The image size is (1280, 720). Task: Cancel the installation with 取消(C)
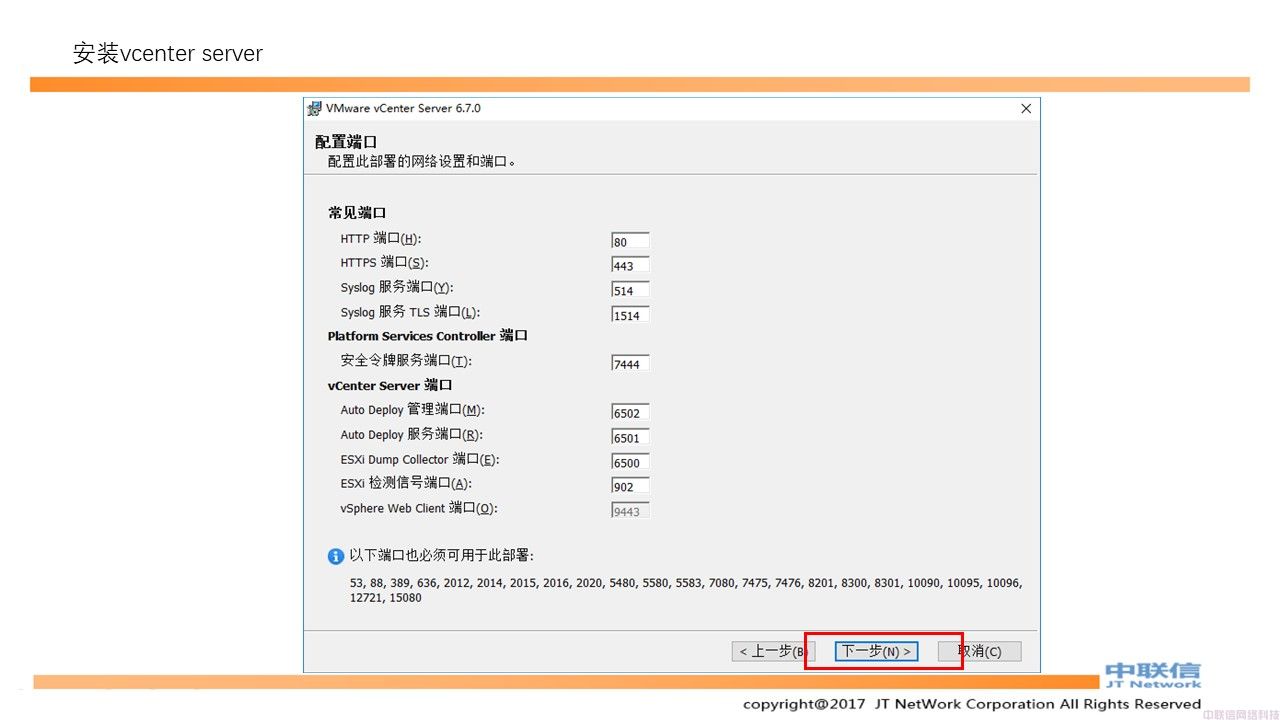[x=980, y=652]
